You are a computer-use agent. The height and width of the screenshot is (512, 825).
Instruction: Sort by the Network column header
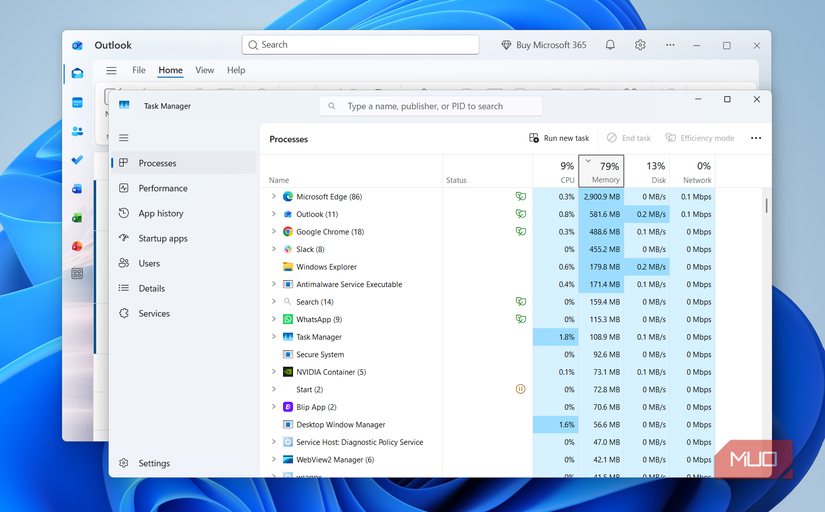click(692, 171)
